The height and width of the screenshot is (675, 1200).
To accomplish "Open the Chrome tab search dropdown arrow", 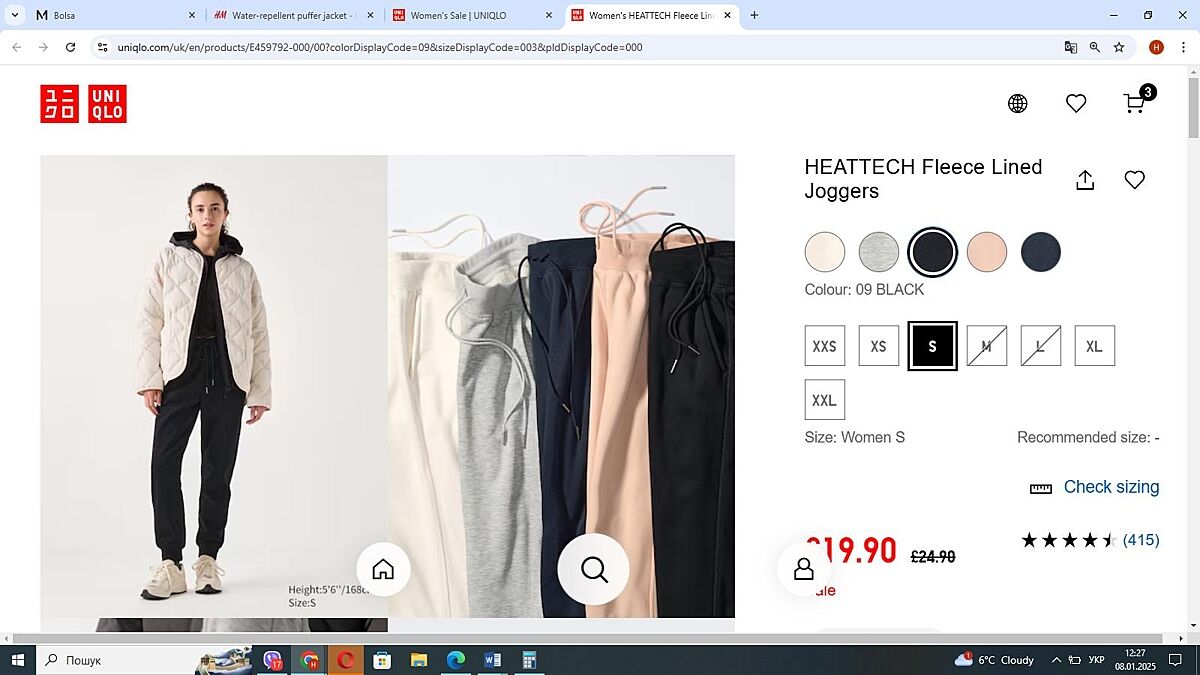I will [15, 15].
